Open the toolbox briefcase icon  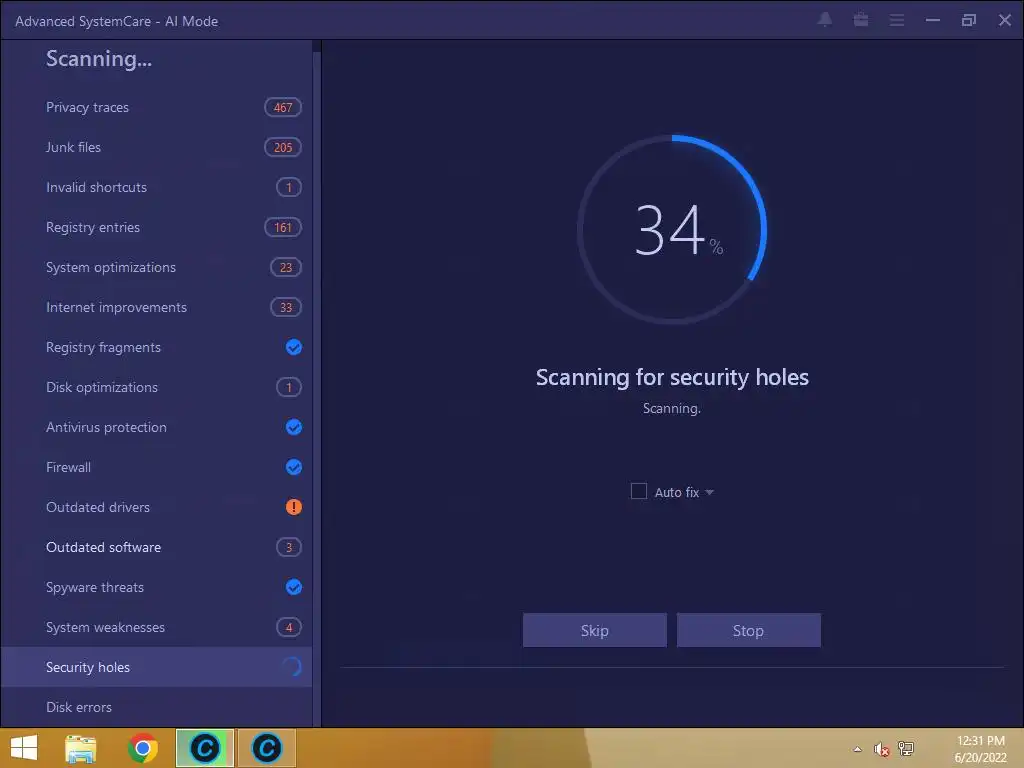861,20
